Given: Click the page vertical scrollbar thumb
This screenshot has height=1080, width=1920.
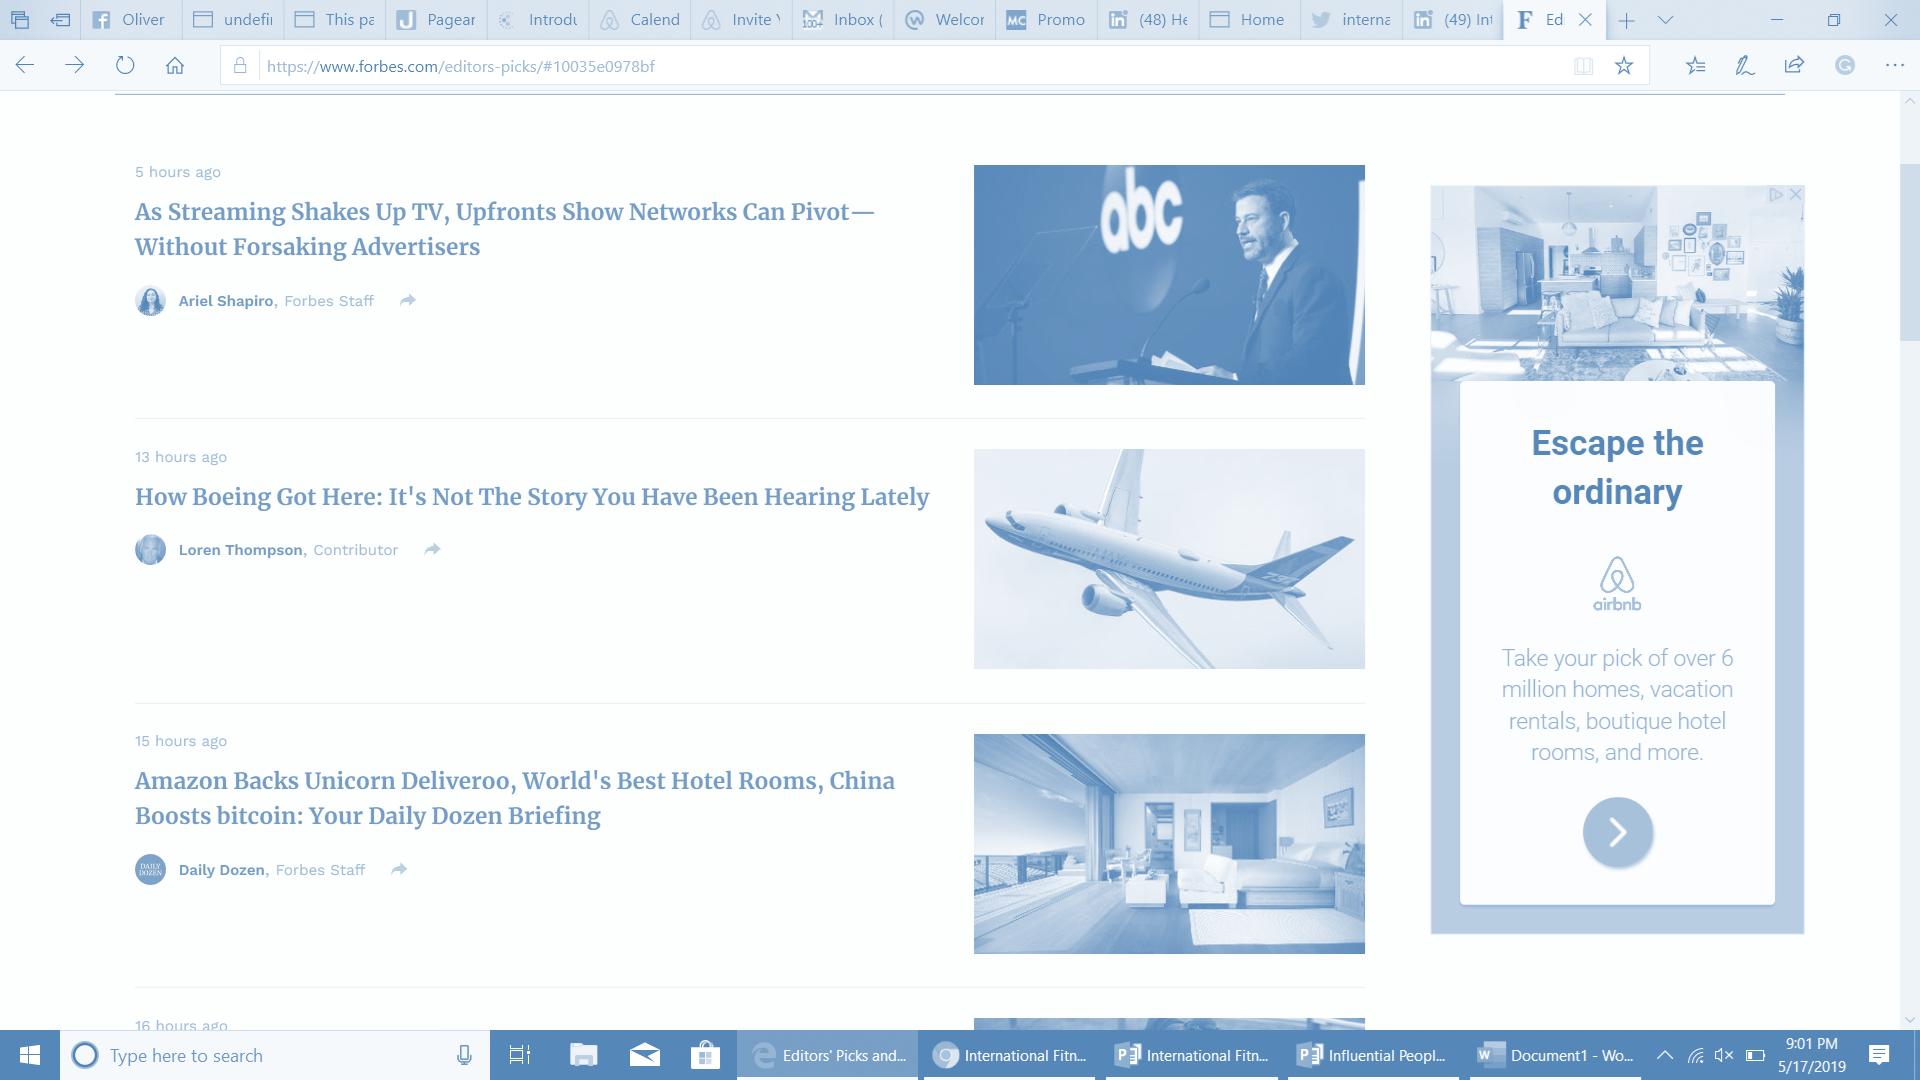Looking at the screenshot, I should [x=1910, y=252].
